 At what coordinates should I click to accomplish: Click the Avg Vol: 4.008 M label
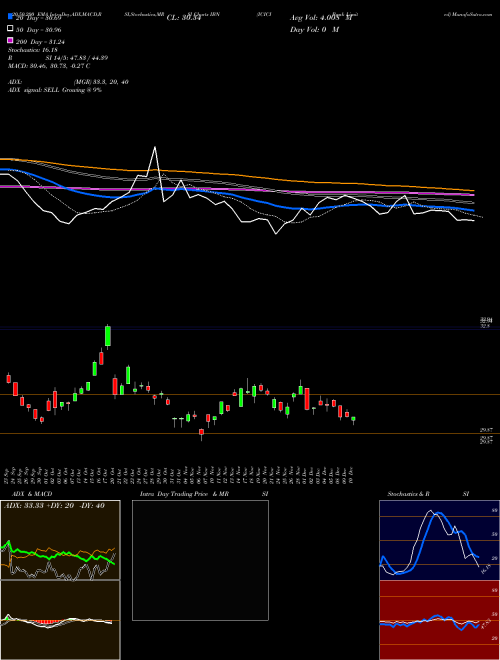[x=321, y=18]
